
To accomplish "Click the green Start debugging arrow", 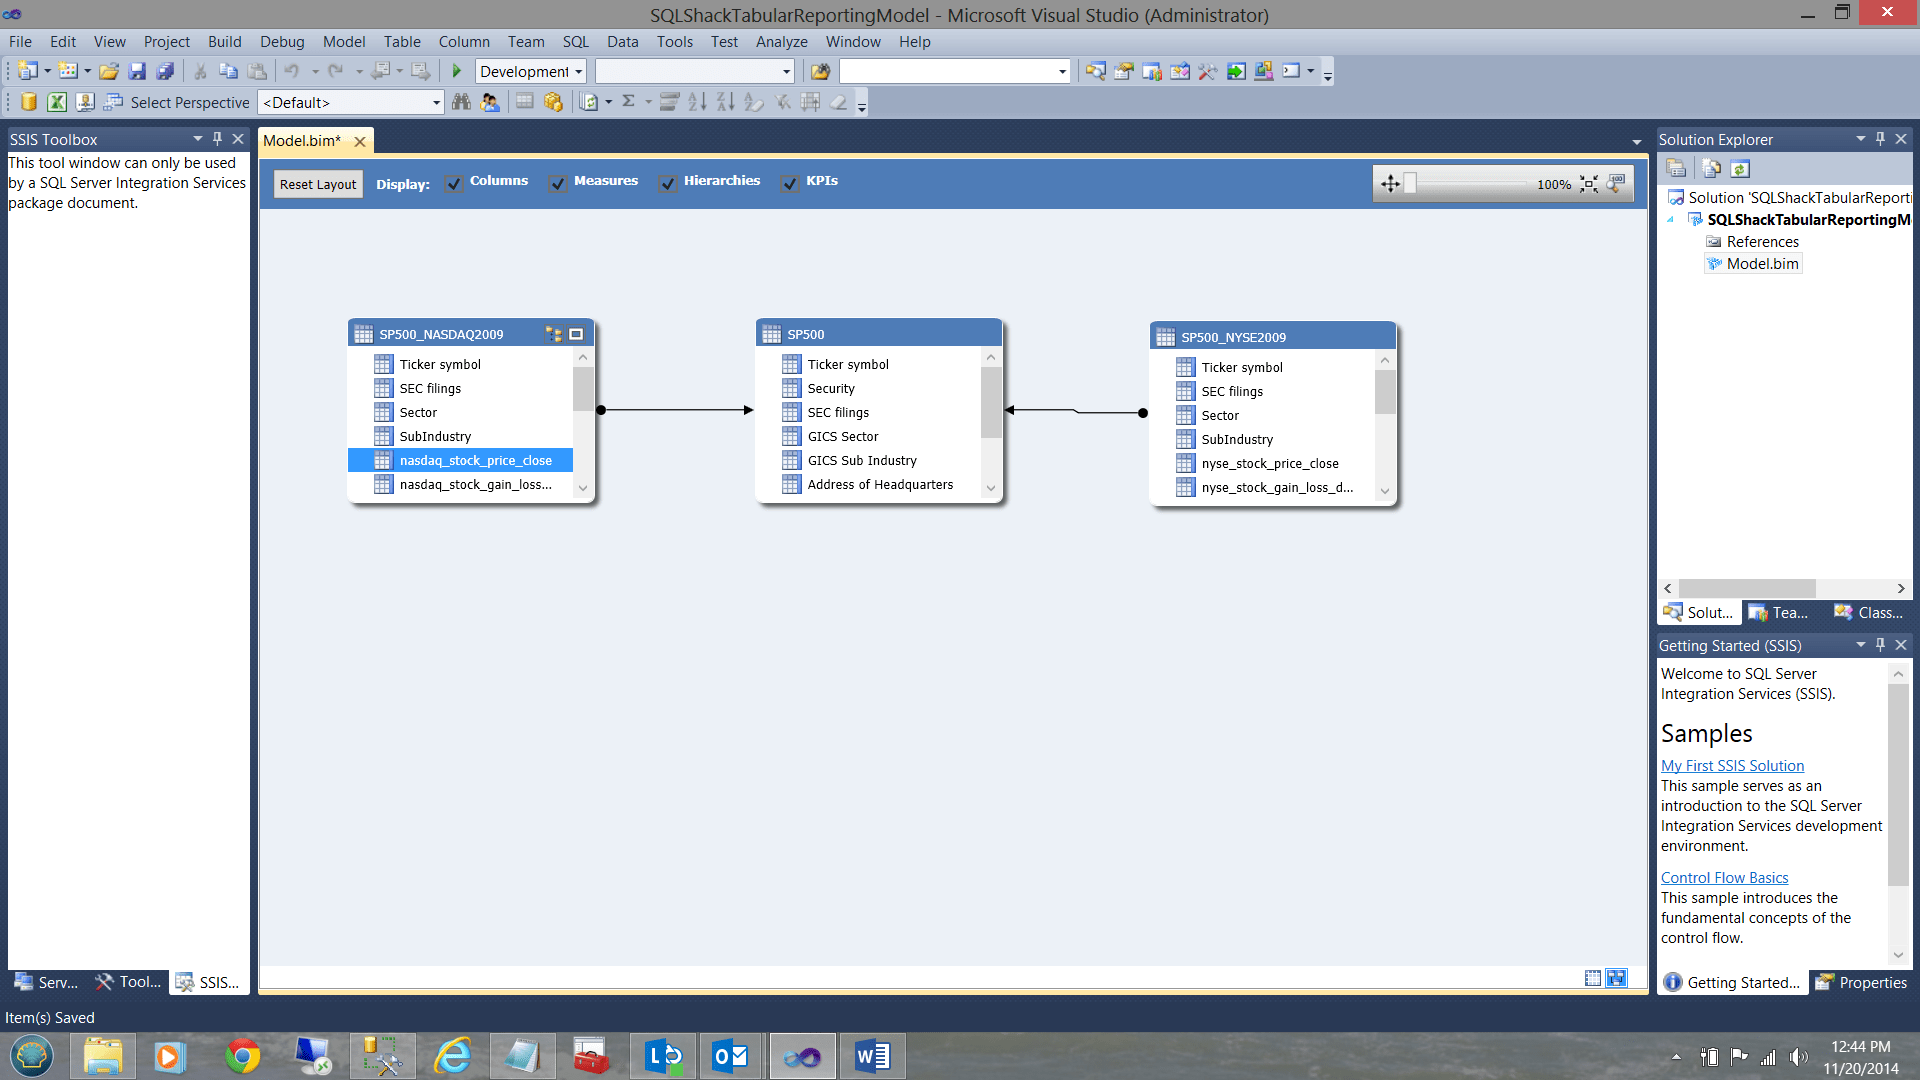I will (457, 71).
